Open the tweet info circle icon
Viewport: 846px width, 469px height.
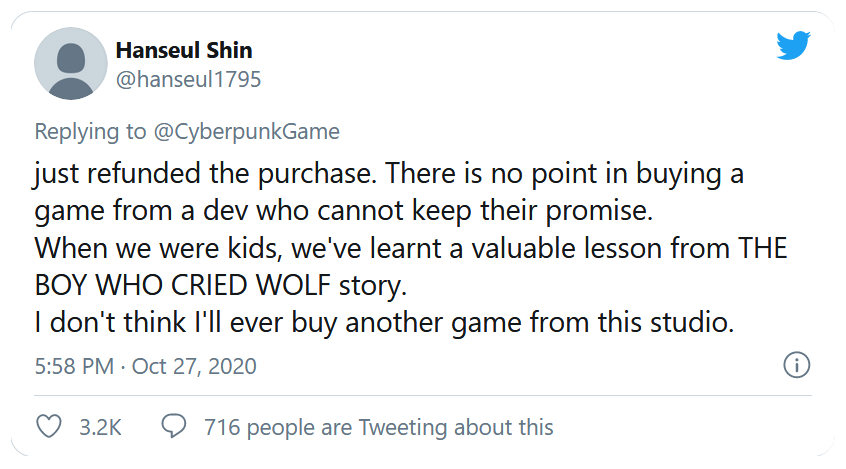(796, 366)
